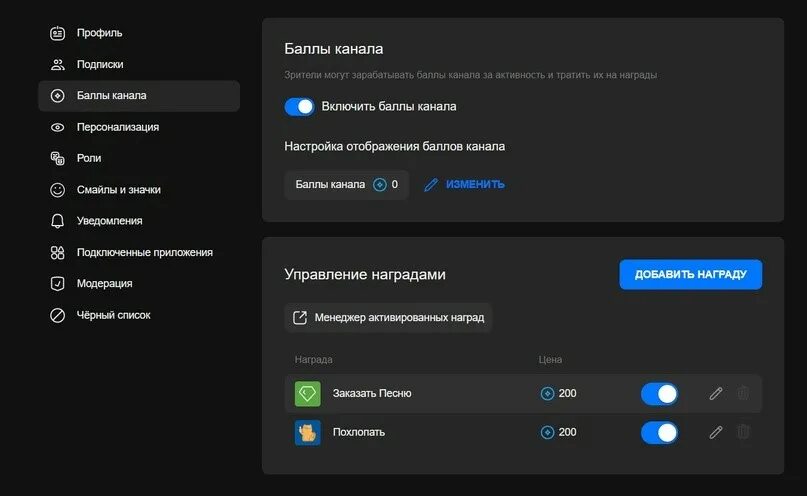
Task: Click the pencil icon beside ИЗМЕНИТЬ
Action: (x=431, y=185)
